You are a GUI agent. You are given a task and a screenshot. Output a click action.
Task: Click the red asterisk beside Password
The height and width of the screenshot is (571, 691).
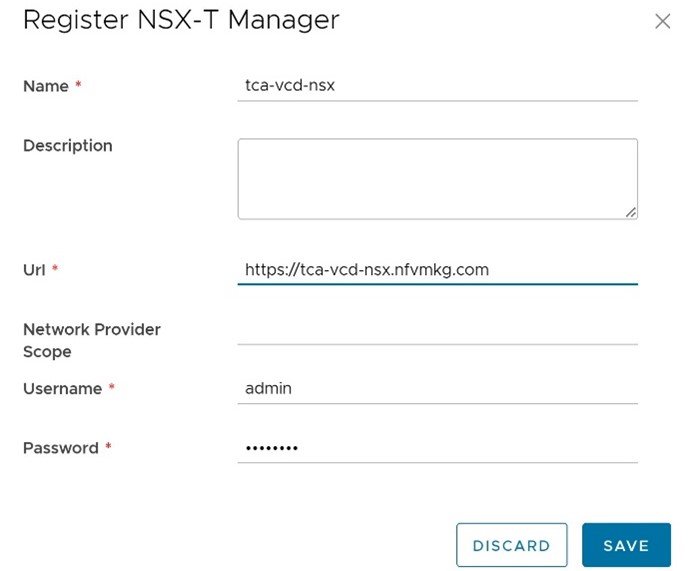(108, 448)
